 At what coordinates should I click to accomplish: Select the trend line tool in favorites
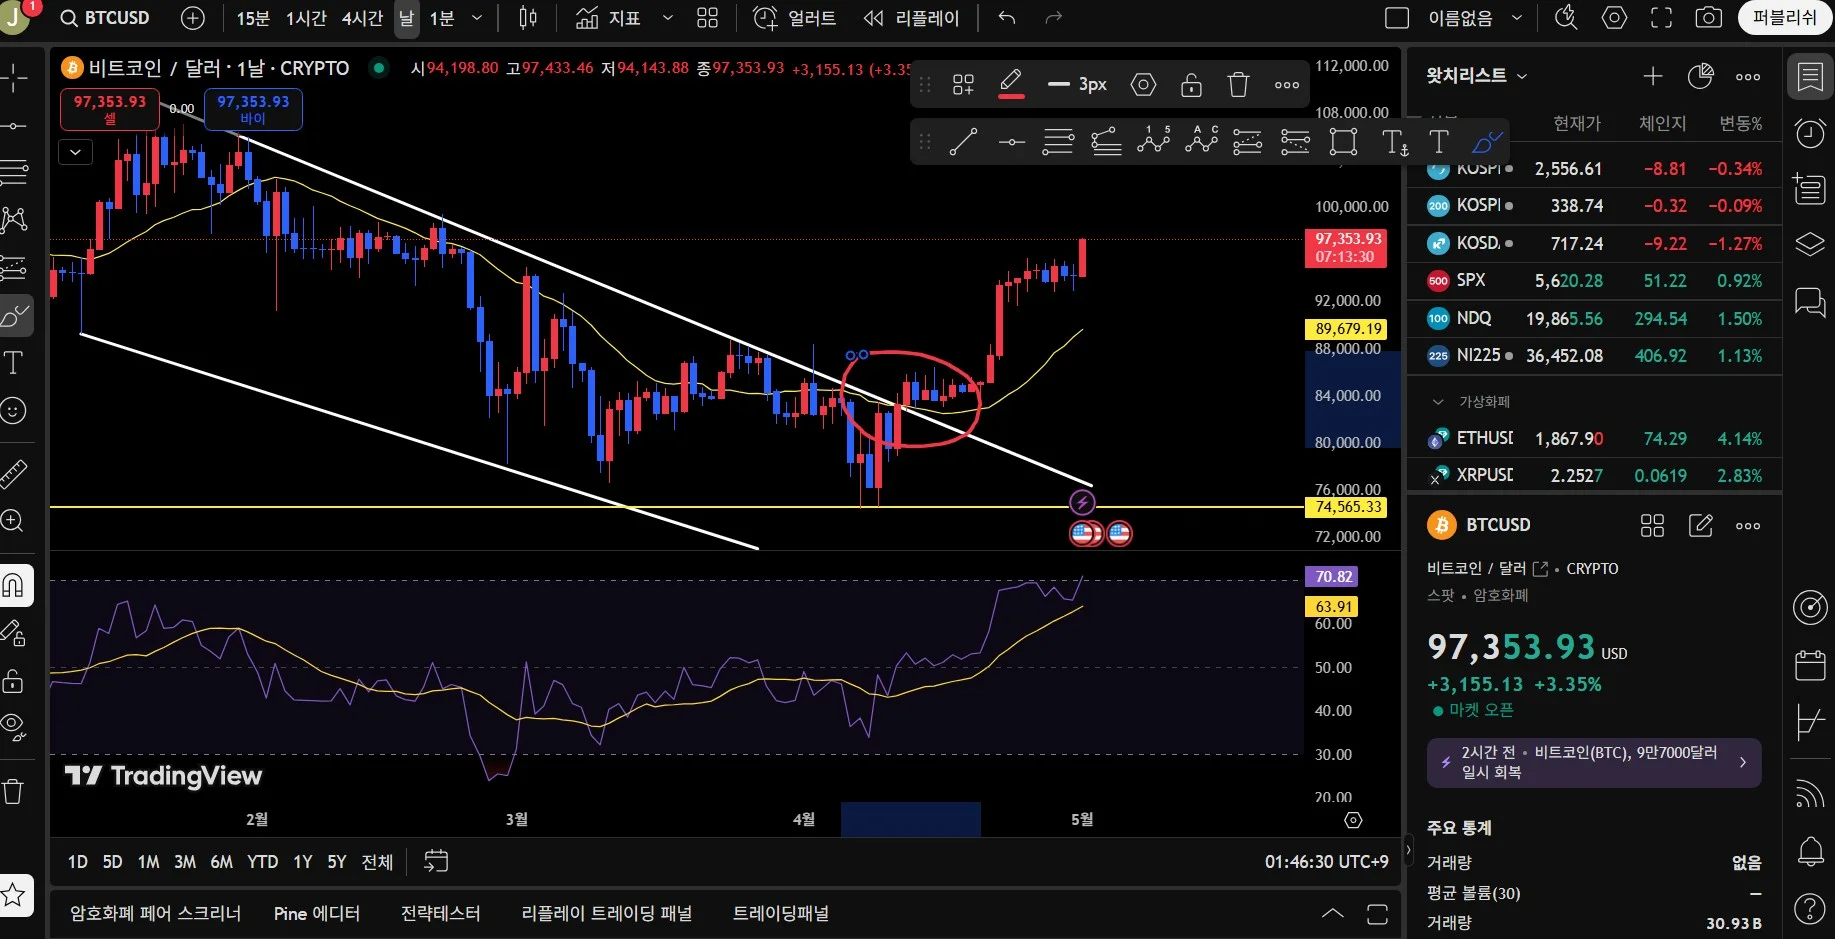(x=963, y=142)
